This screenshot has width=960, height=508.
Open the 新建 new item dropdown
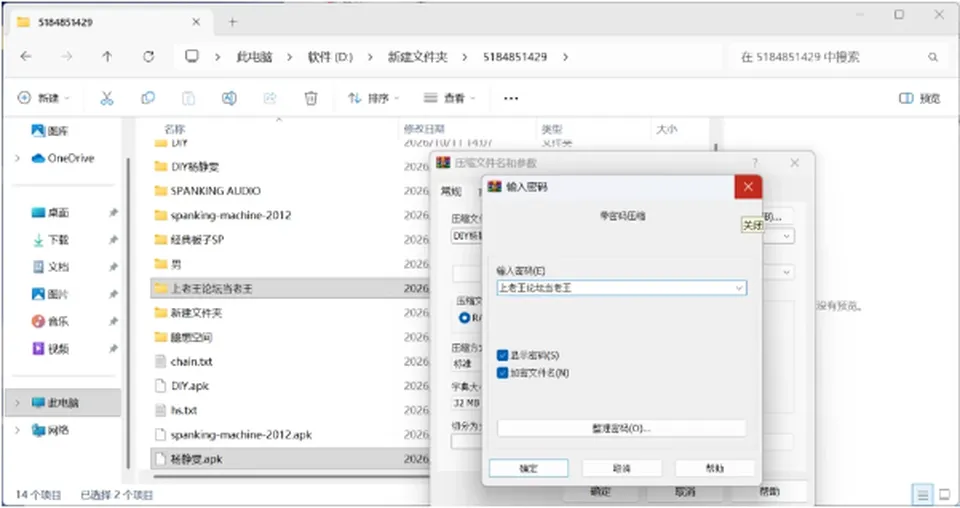pos(43,98)
